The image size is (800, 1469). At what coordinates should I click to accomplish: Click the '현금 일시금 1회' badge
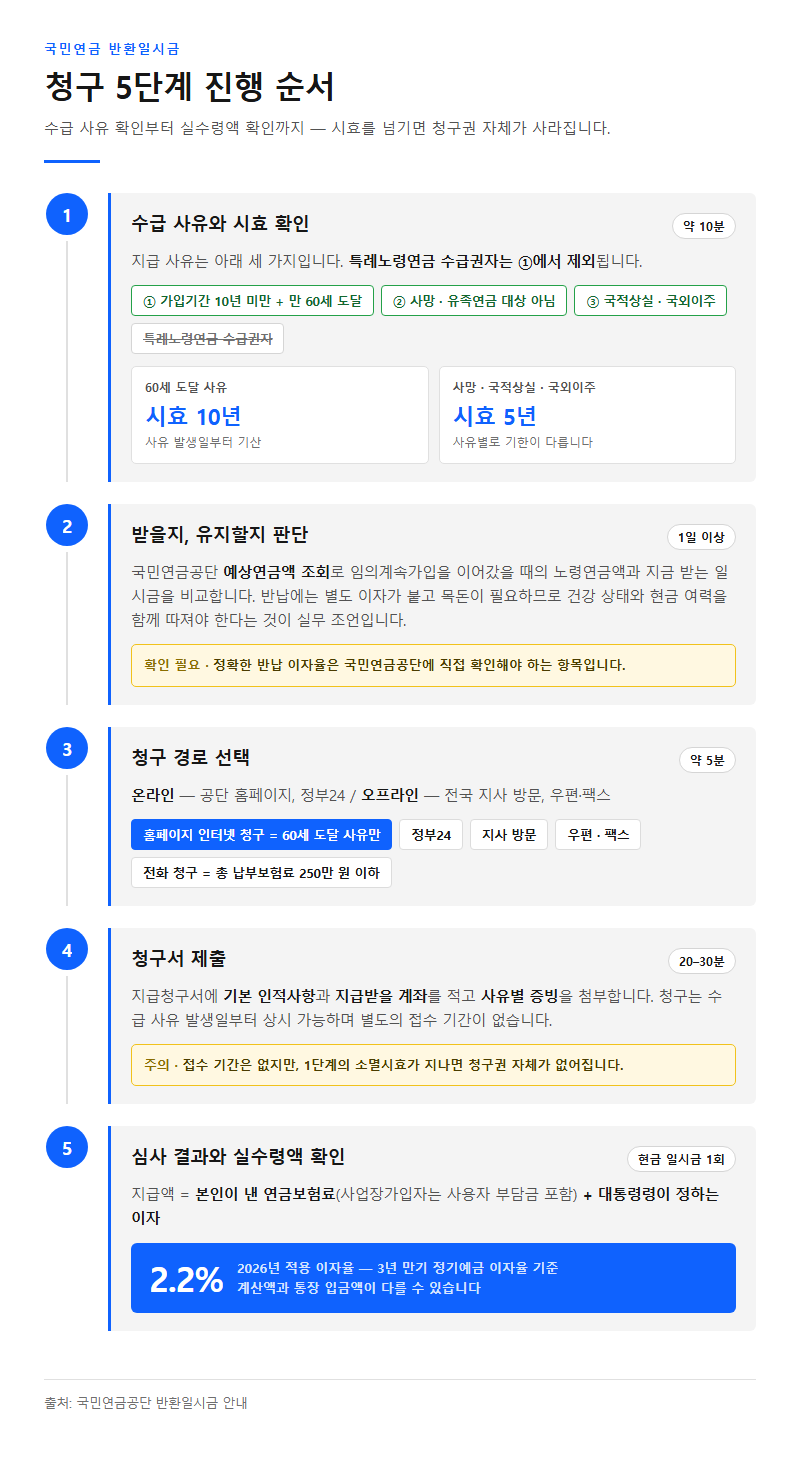(682, 1159)
